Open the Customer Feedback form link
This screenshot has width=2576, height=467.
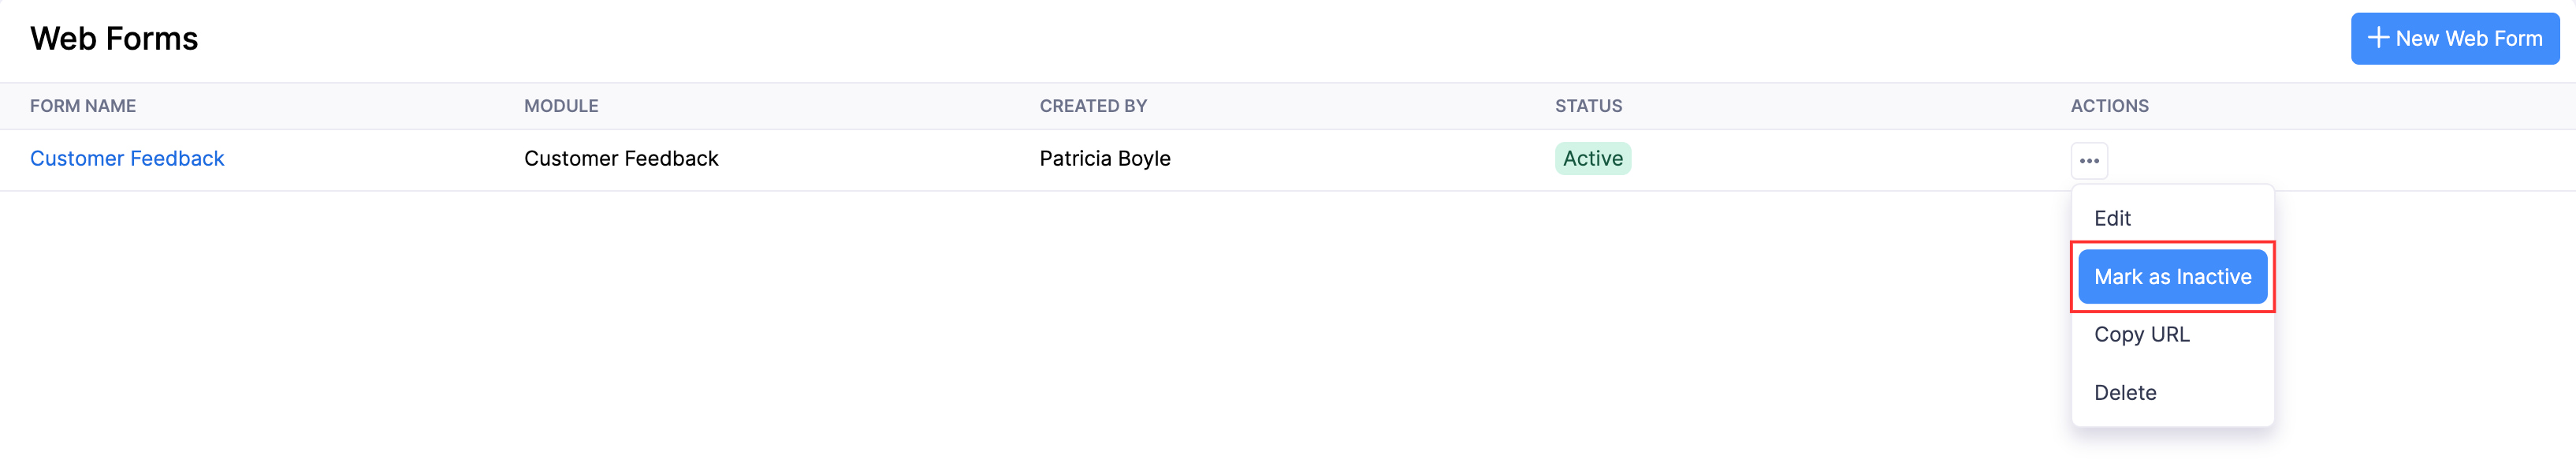(x=127, y=158)
